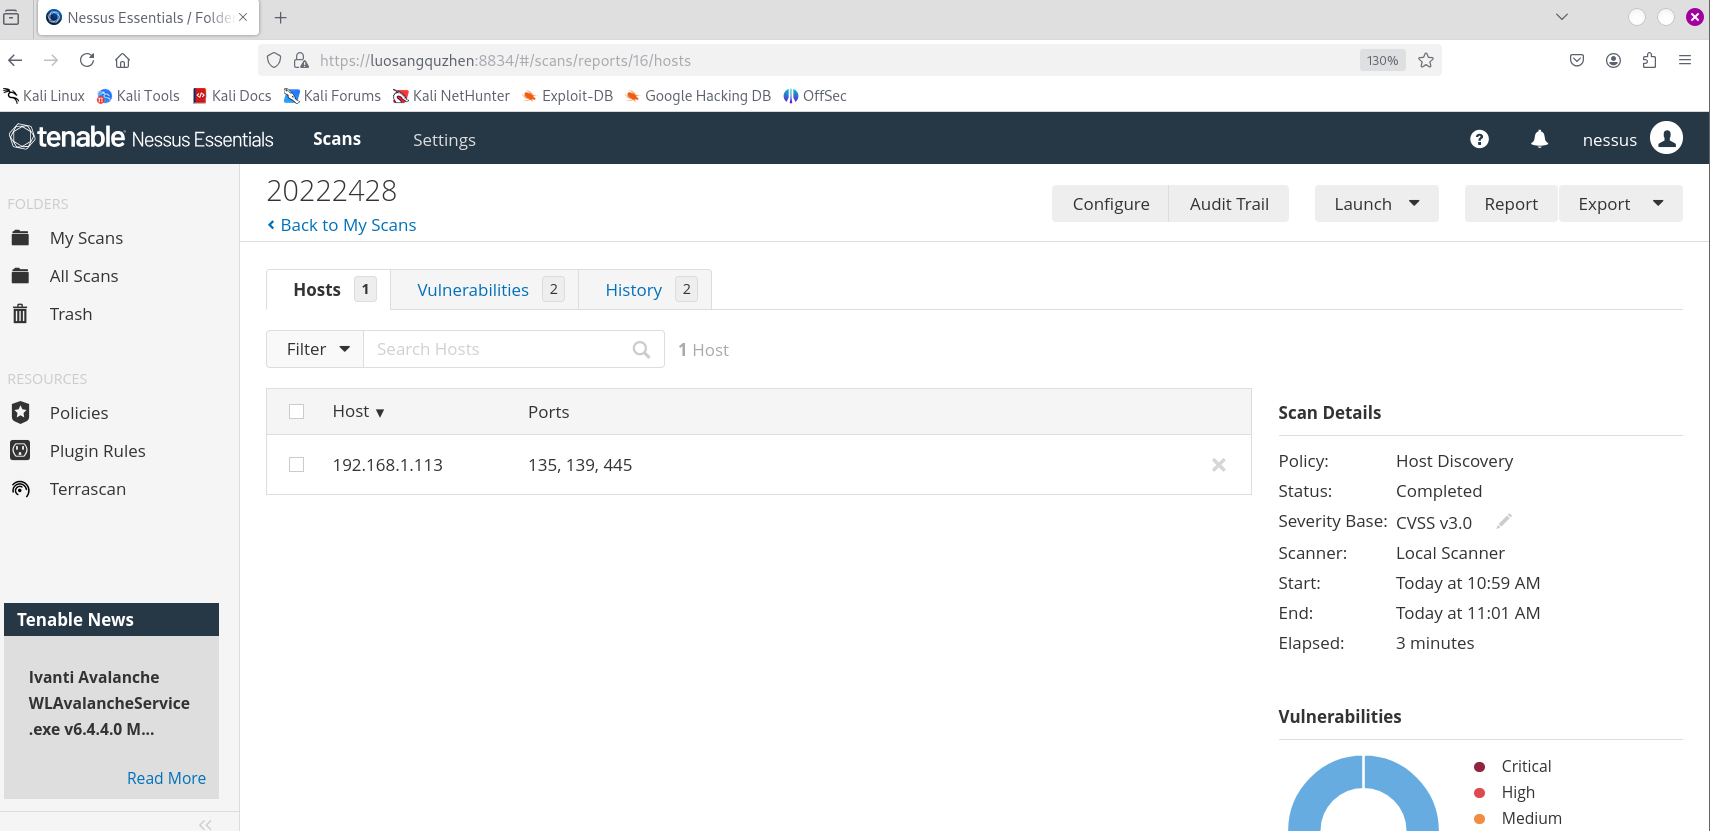The image size is (1710, 831).
Task: Click the Configure button
Action: click(1111, 204)
